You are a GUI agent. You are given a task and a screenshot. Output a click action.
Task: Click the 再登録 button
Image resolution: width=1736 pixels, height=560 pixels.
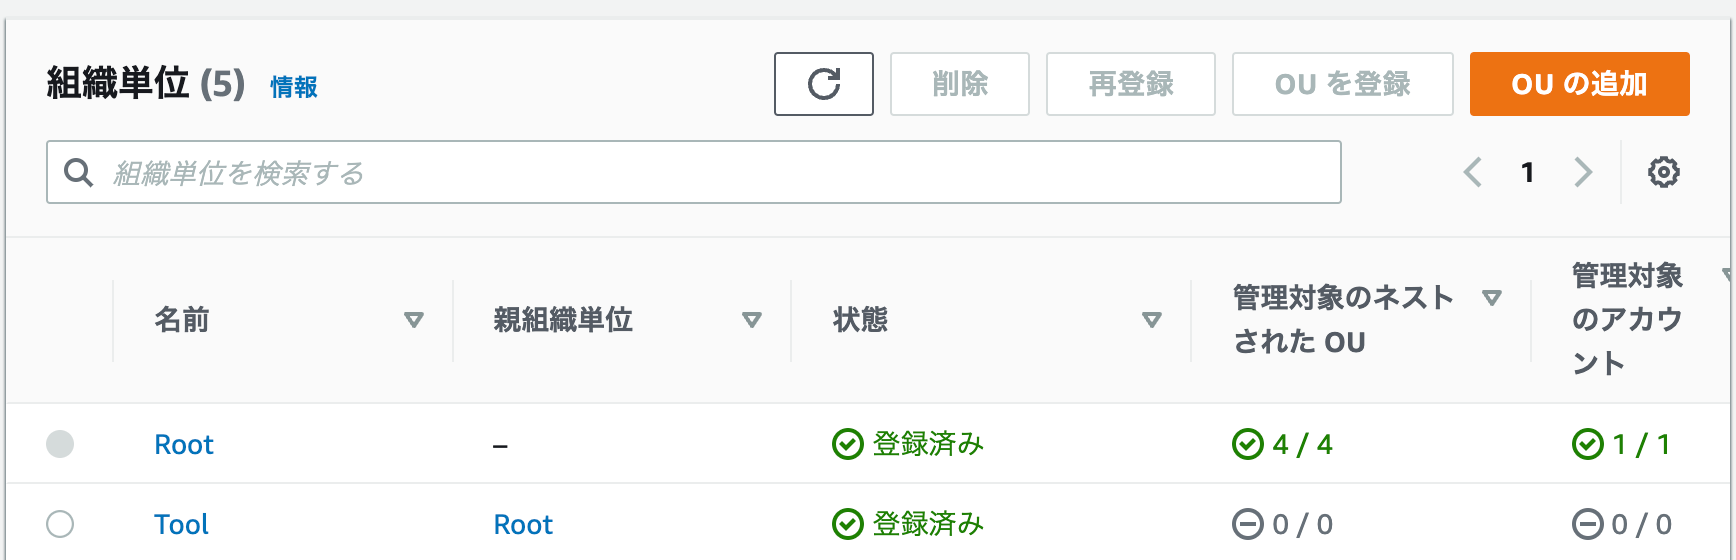click(1130, 84)
